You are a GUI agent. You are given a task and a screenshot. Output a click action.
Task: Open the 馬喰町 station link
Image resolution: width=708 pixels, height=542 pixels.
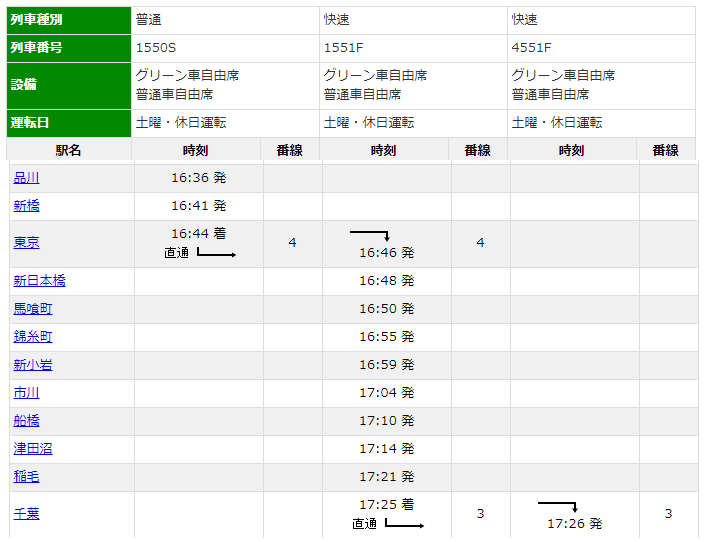pyautogui.click(x=33, y=309)
